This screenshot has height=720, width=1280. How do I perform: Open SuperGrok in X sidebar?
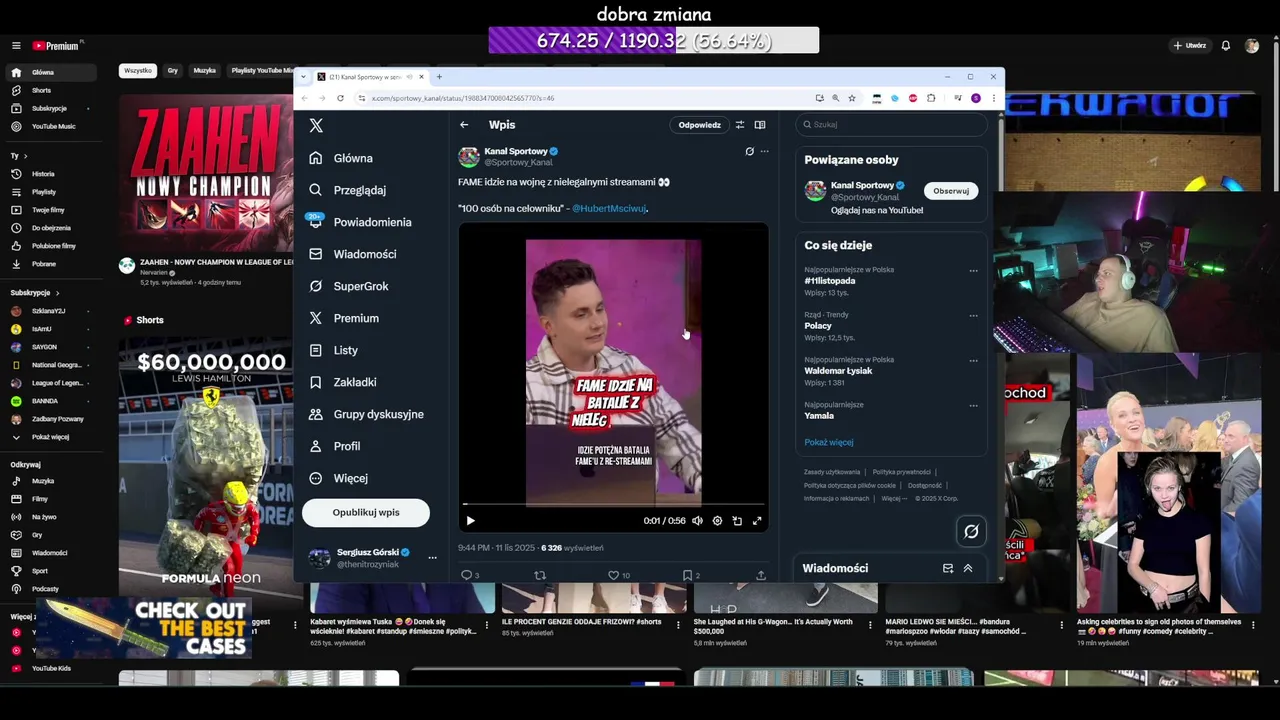pos(349,286)
